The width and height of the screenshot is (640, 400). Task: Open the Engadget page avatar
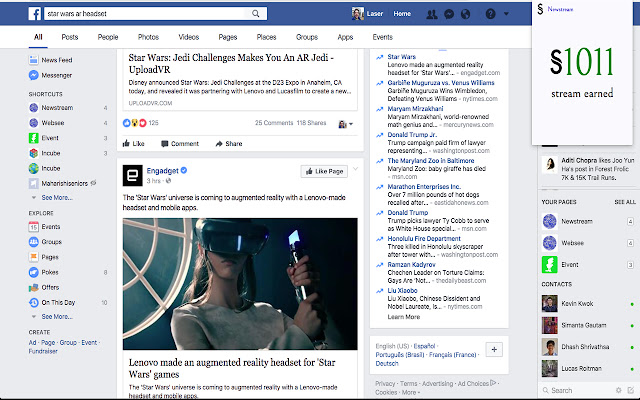tap(133, 175)
